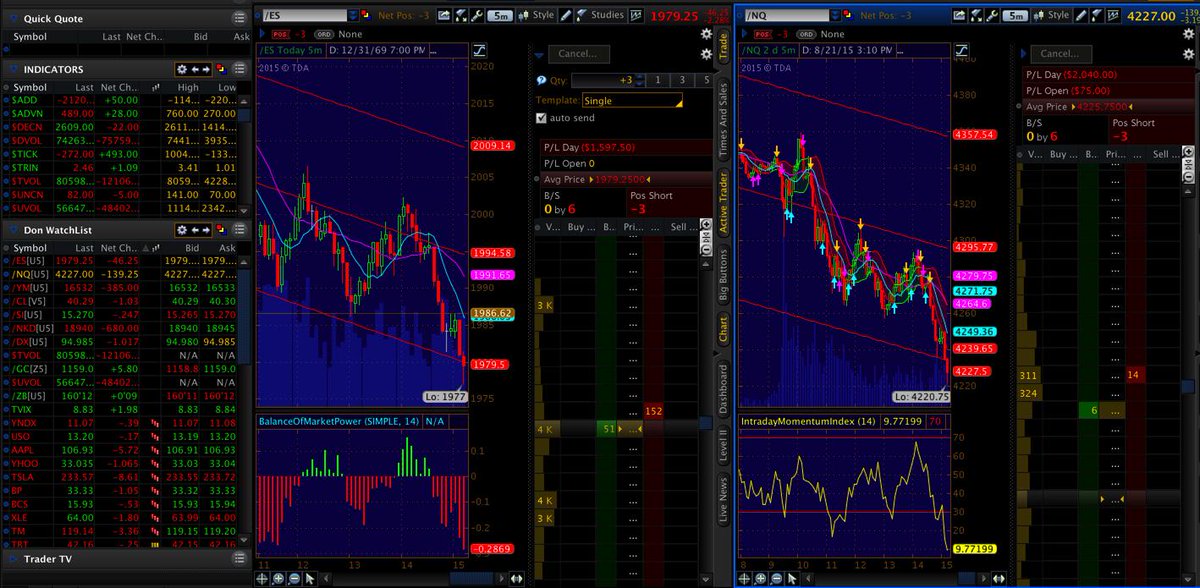Select the /ES chart drawing pencil tool
Viewport: 1200px width, 588px height.
tap(566, 16)
